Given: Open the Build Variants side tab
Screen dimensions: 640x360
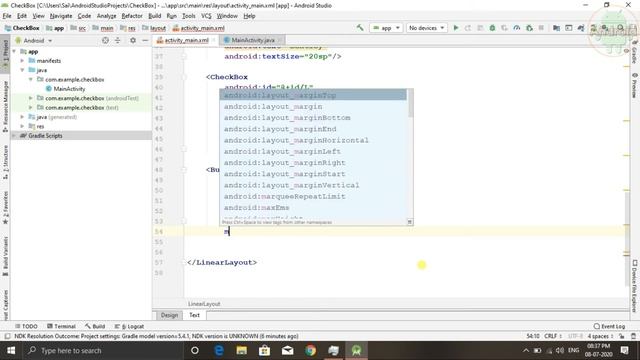Looking at the screenshot, I should point(5,256).
